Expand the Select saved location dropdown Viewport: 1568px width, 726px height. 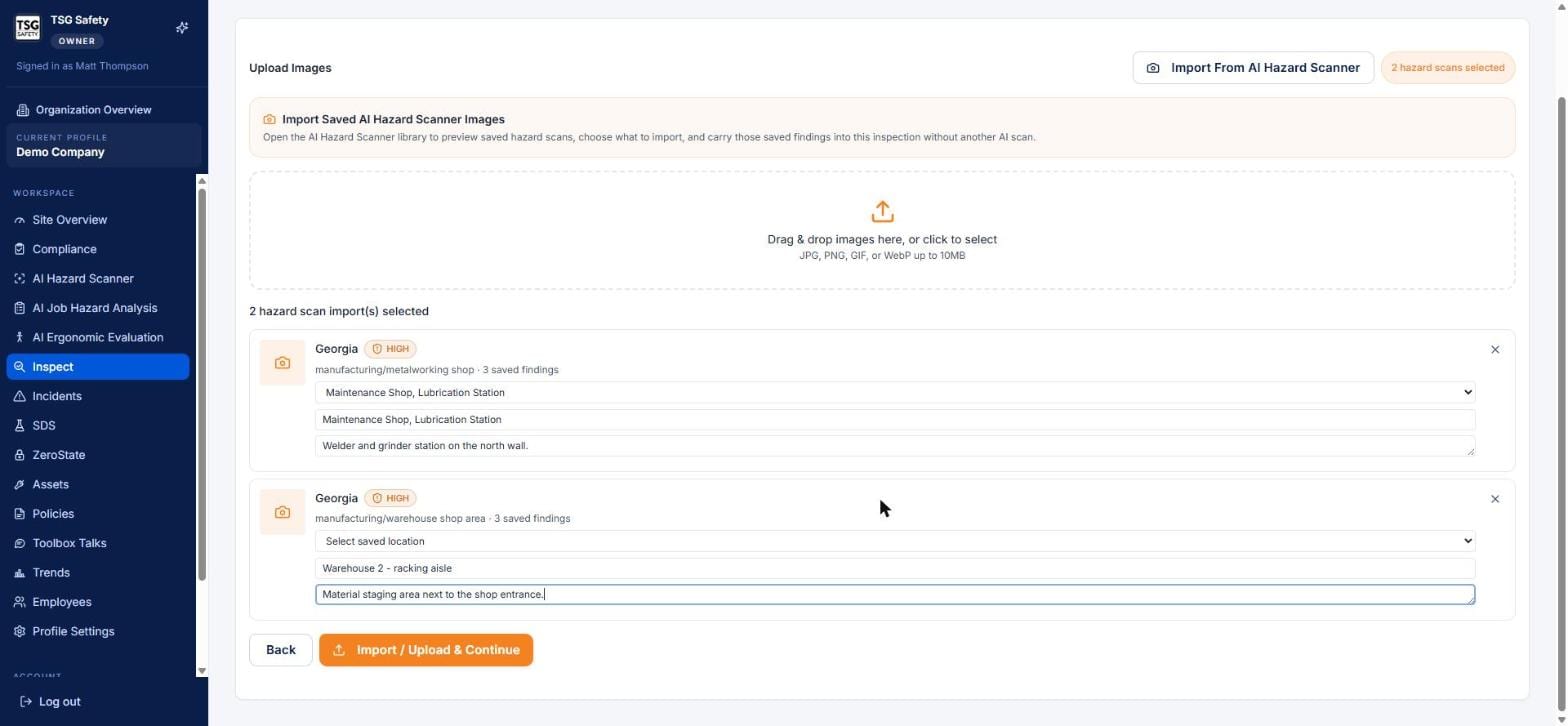point(895,541)
